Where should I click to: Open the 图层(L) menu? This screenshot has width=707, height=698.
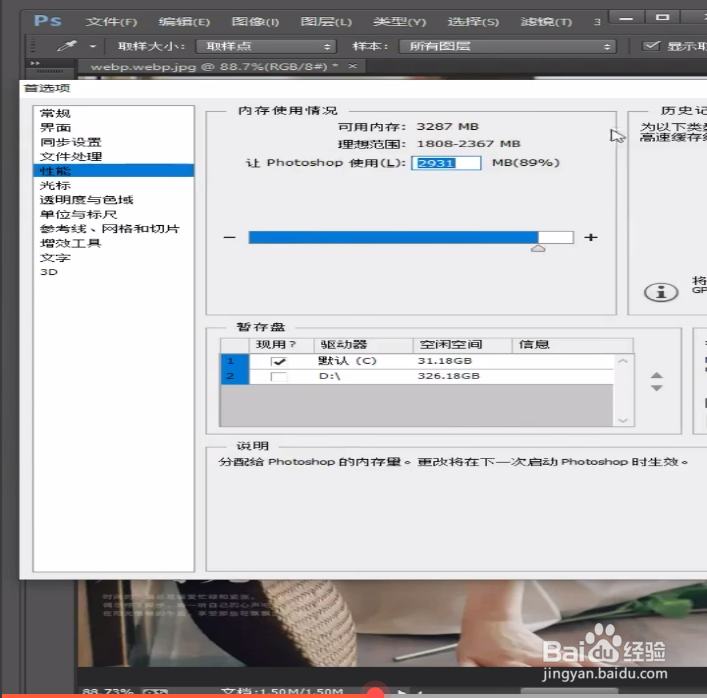click(x=326, y=22)
